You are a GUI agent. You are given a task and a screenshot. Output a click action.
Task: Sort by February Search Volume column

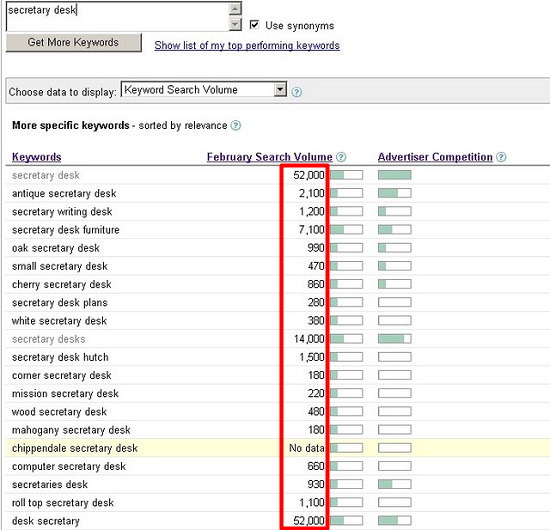coord(269,157)
